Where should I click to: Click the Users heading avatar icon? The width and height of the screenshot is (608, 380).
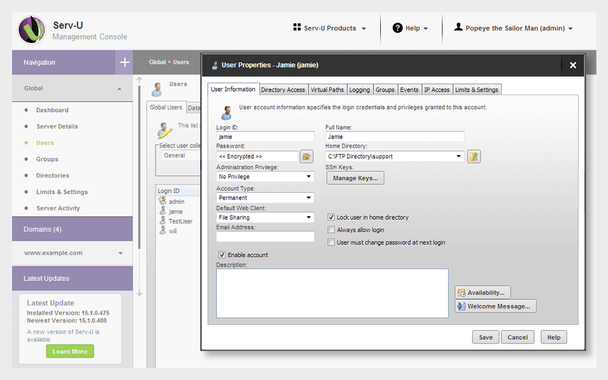(x=157, y=90)
